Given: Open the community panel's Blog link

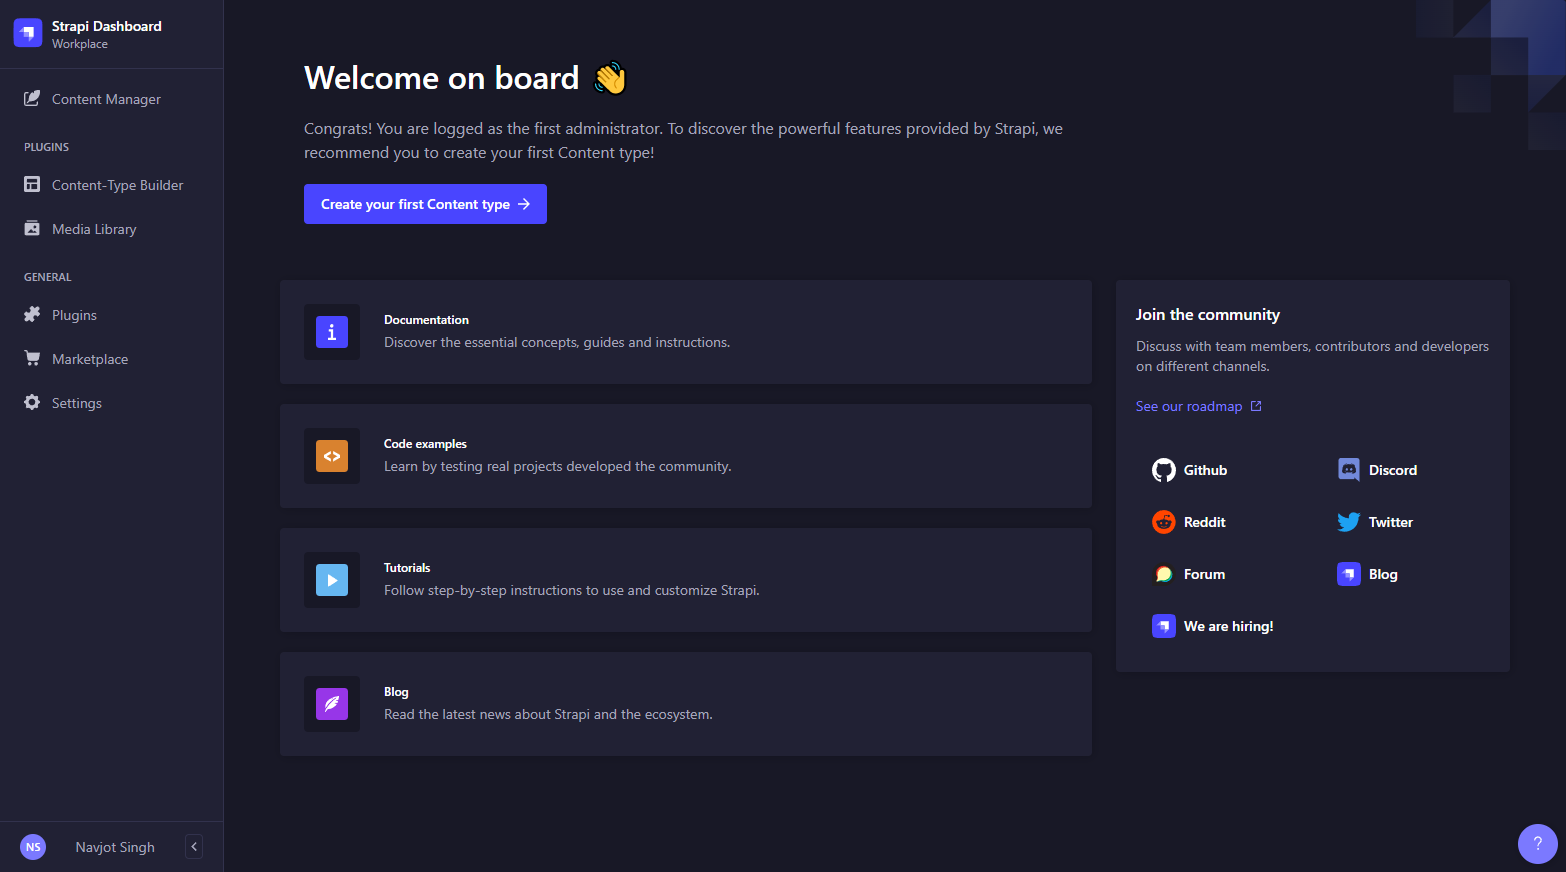Looking at the screenshot, I should tap(1368, 574).
